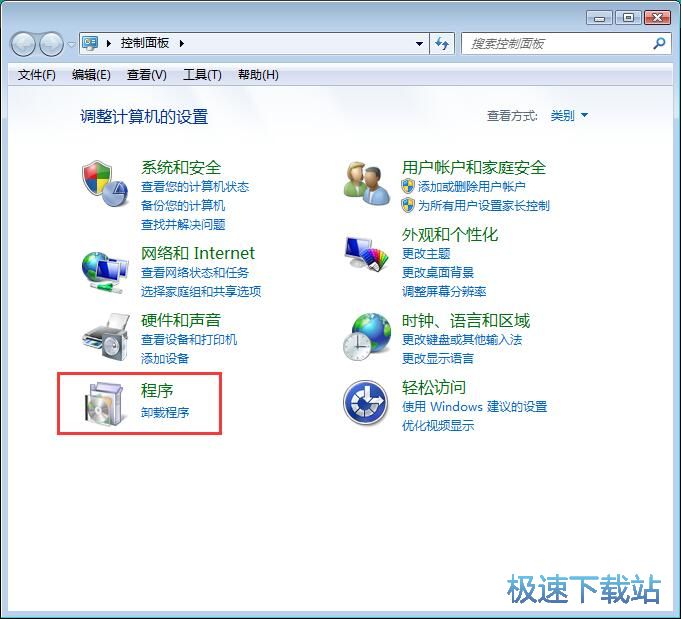This screenshot has width=681, height=619.
Task: Click 备份您的计算机 link
Action: coord(183,205)
